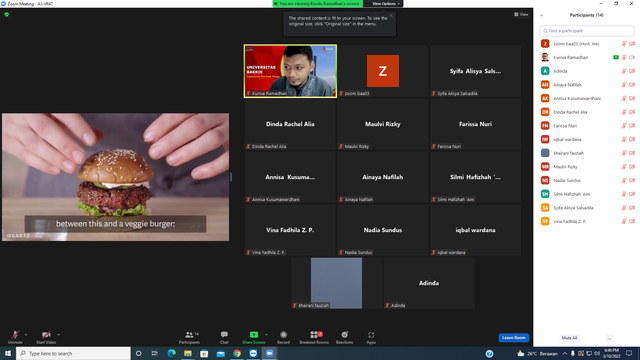640x360 pixels.
Task: Open more options next to Mute All
Action: pos(609,338)
